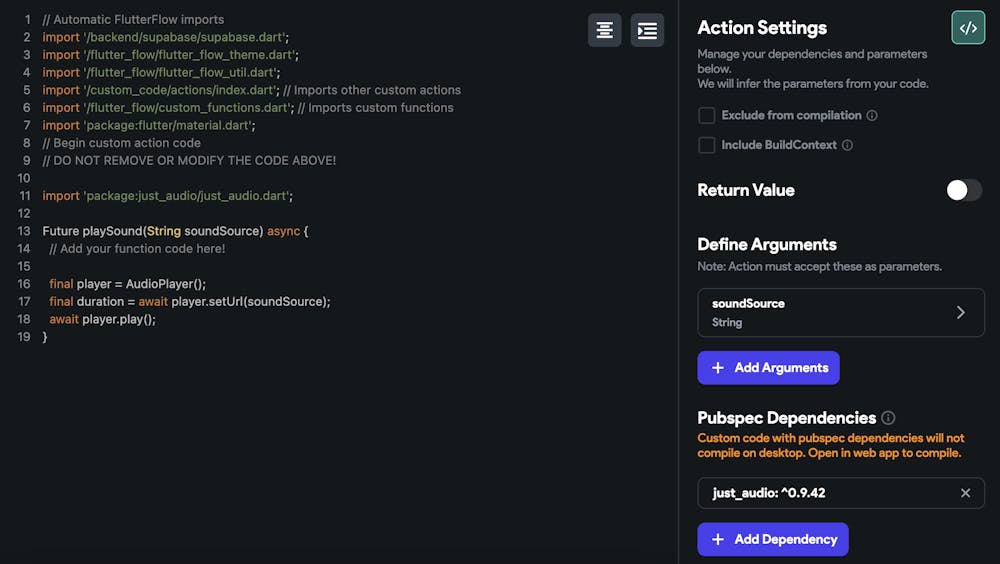The height and width of the screenshot is (564, 1000).
Task: Click info icon beside Exclude from compilation
Action: 872,116
